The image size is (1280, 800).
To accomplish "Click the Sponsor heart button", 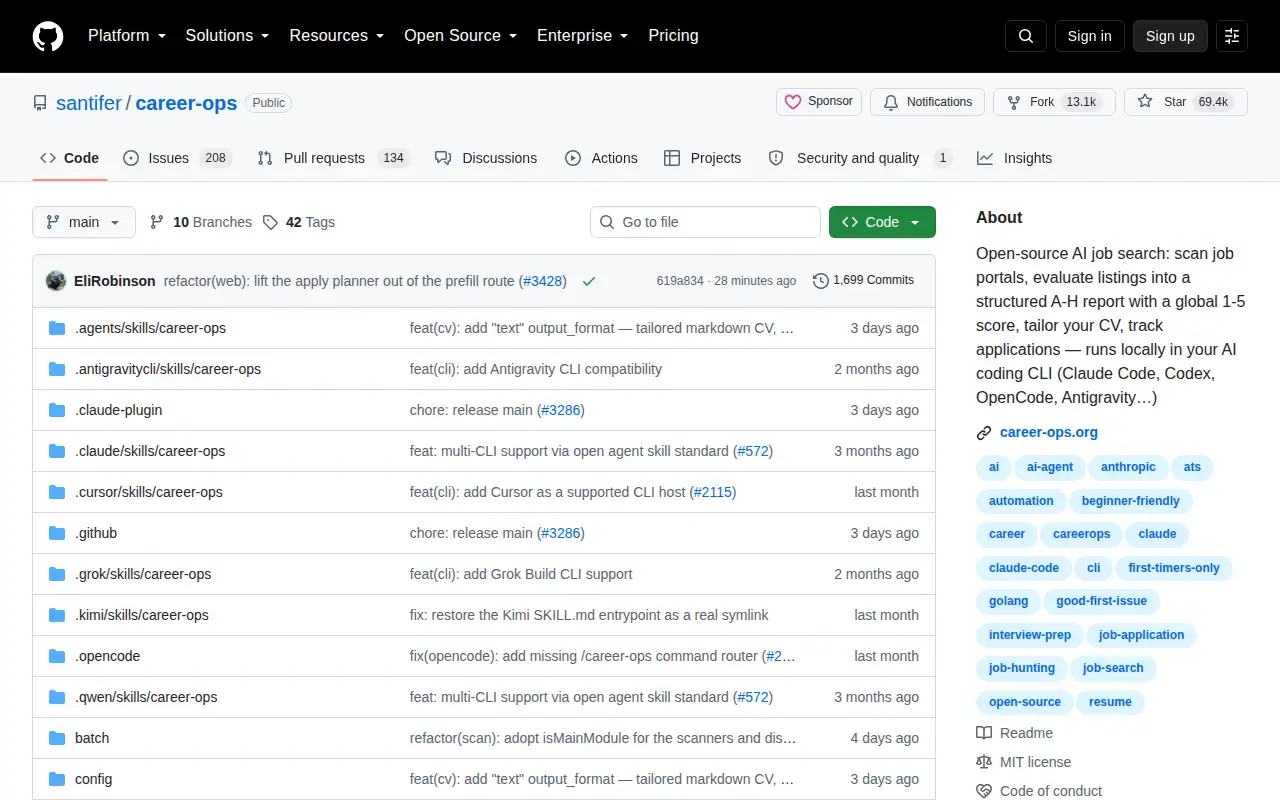I will (819, 102).
